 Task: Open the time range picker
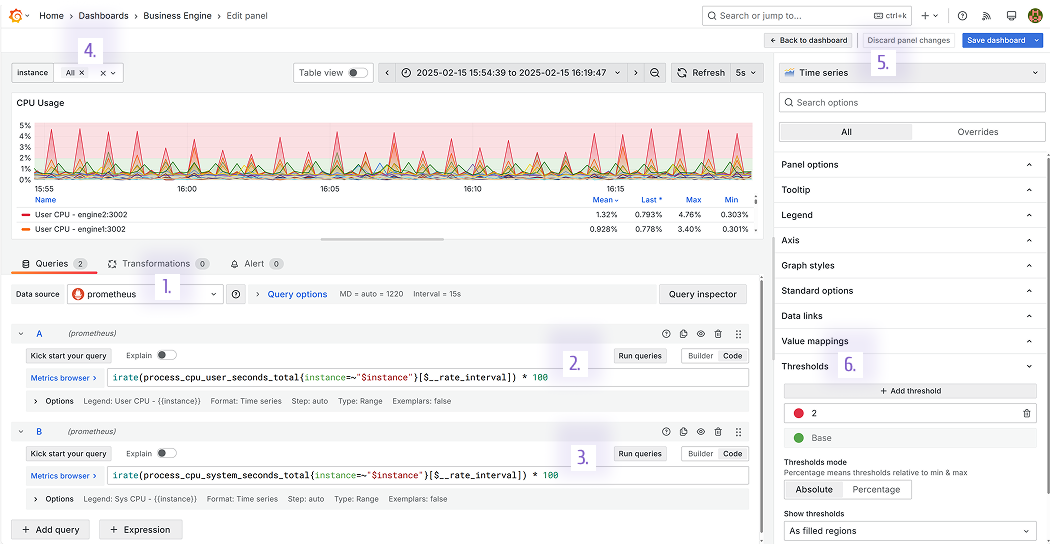pyautogui.click(x=511, y=72)
